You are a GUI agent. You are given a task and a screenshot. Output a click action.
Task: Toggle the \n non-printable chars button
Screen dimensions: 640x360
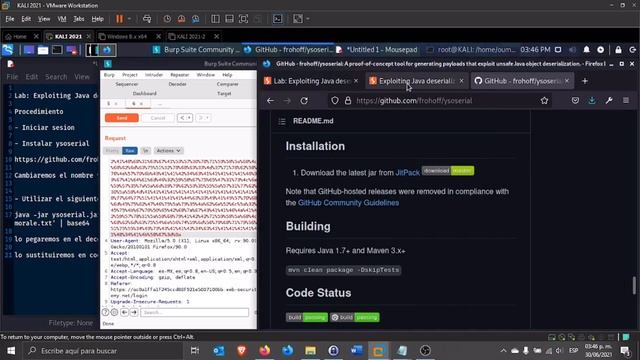(x=146, y=151)
